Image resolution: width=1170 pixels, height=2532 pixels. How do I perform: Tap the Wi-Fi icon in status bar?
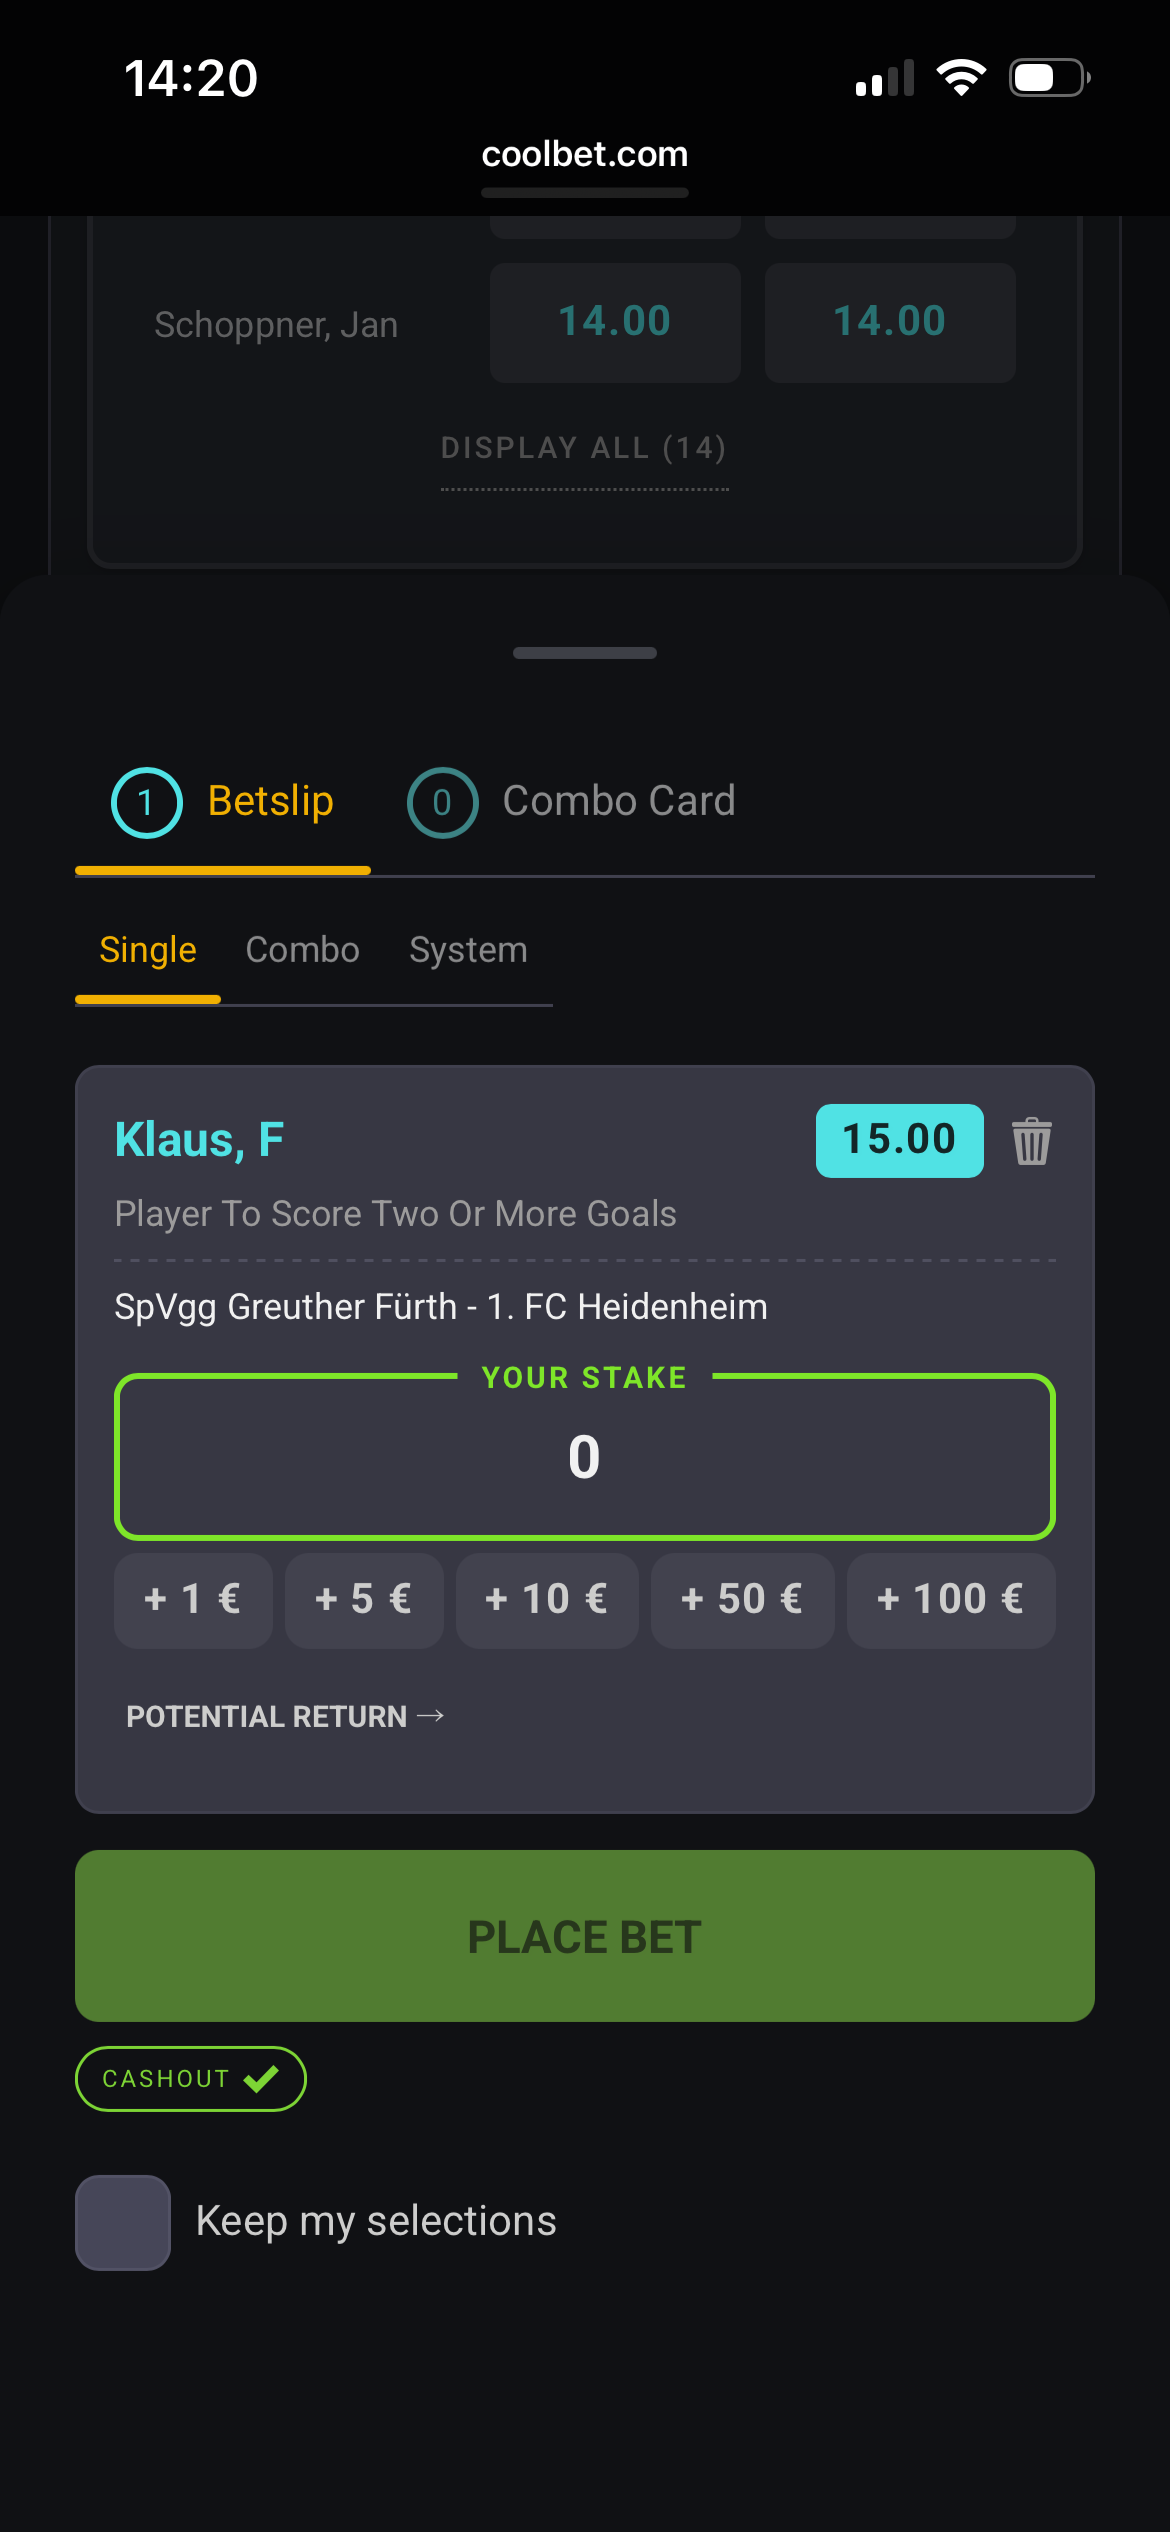pyautogui.click(x=961, y=78)
